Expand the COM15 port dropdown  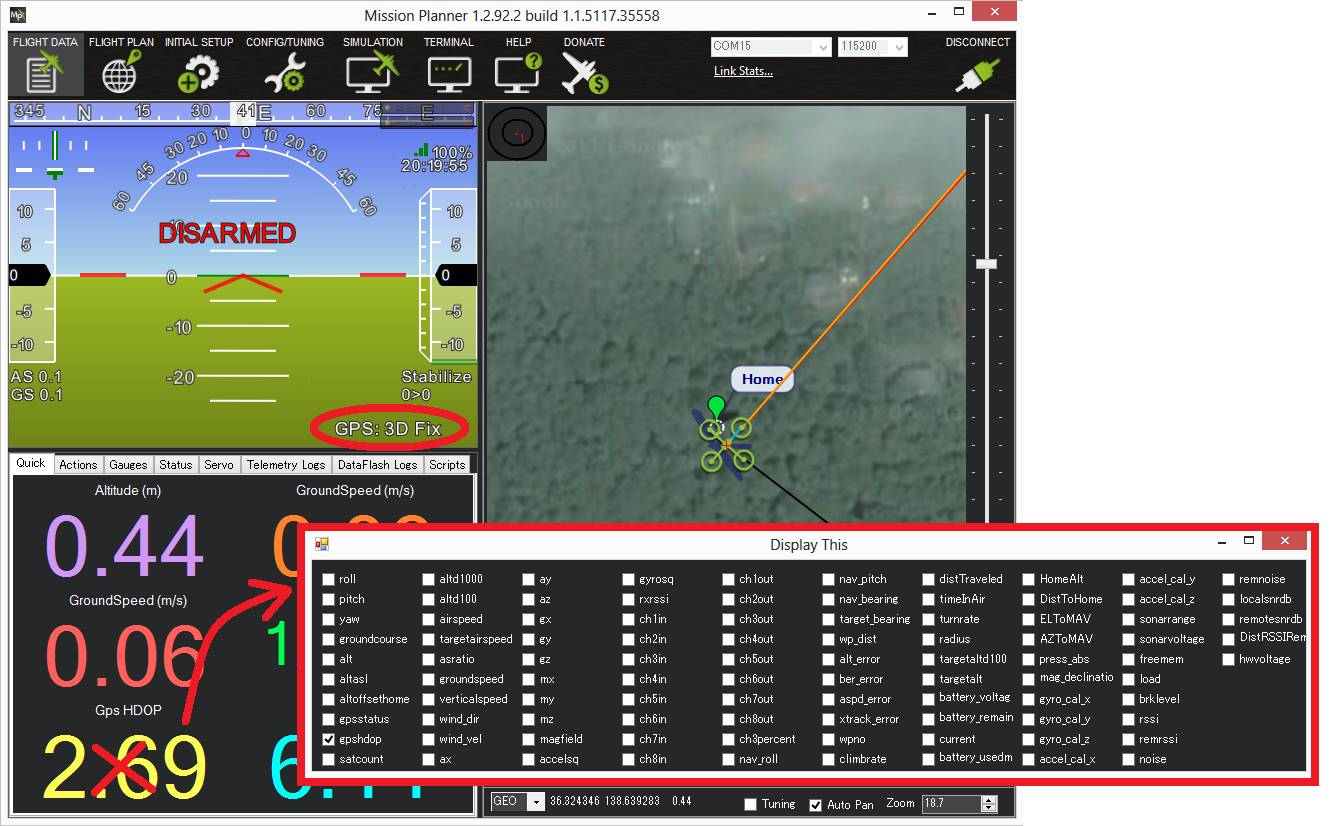[823, 47]
